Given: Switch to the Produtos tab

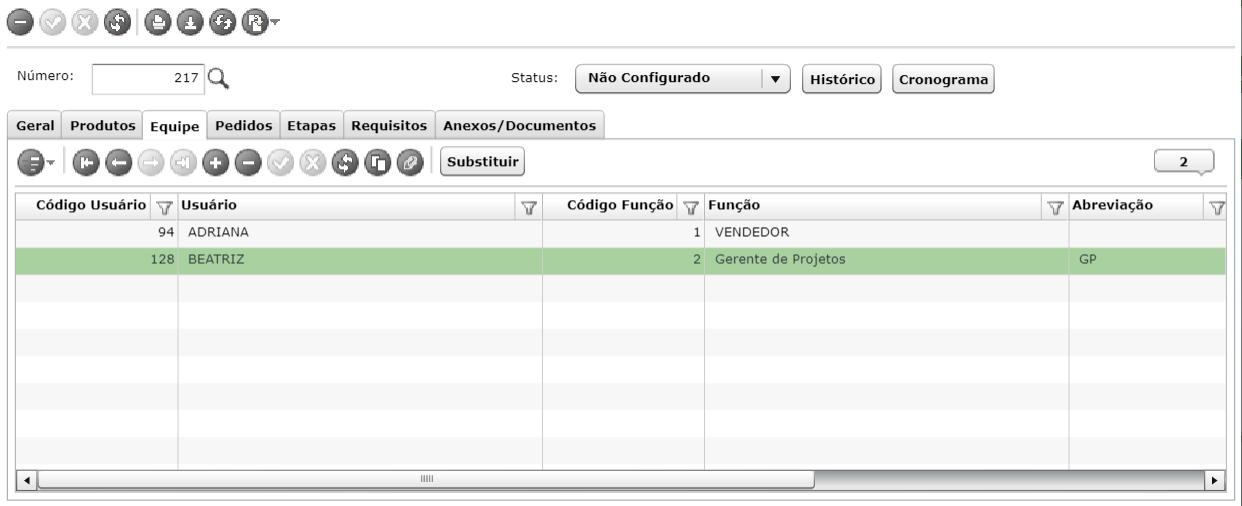Looking at the screenshot, I should (103, 126).
